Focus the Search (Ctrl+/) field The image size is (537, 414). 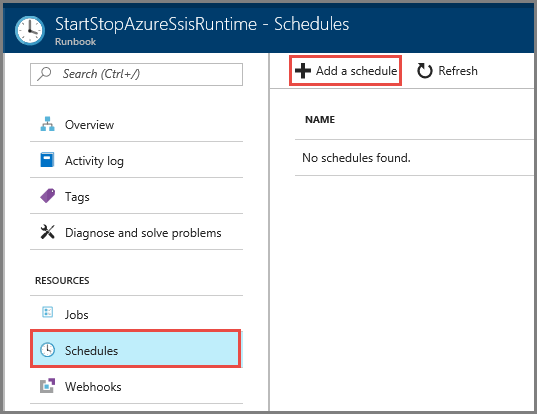(136, 74)
